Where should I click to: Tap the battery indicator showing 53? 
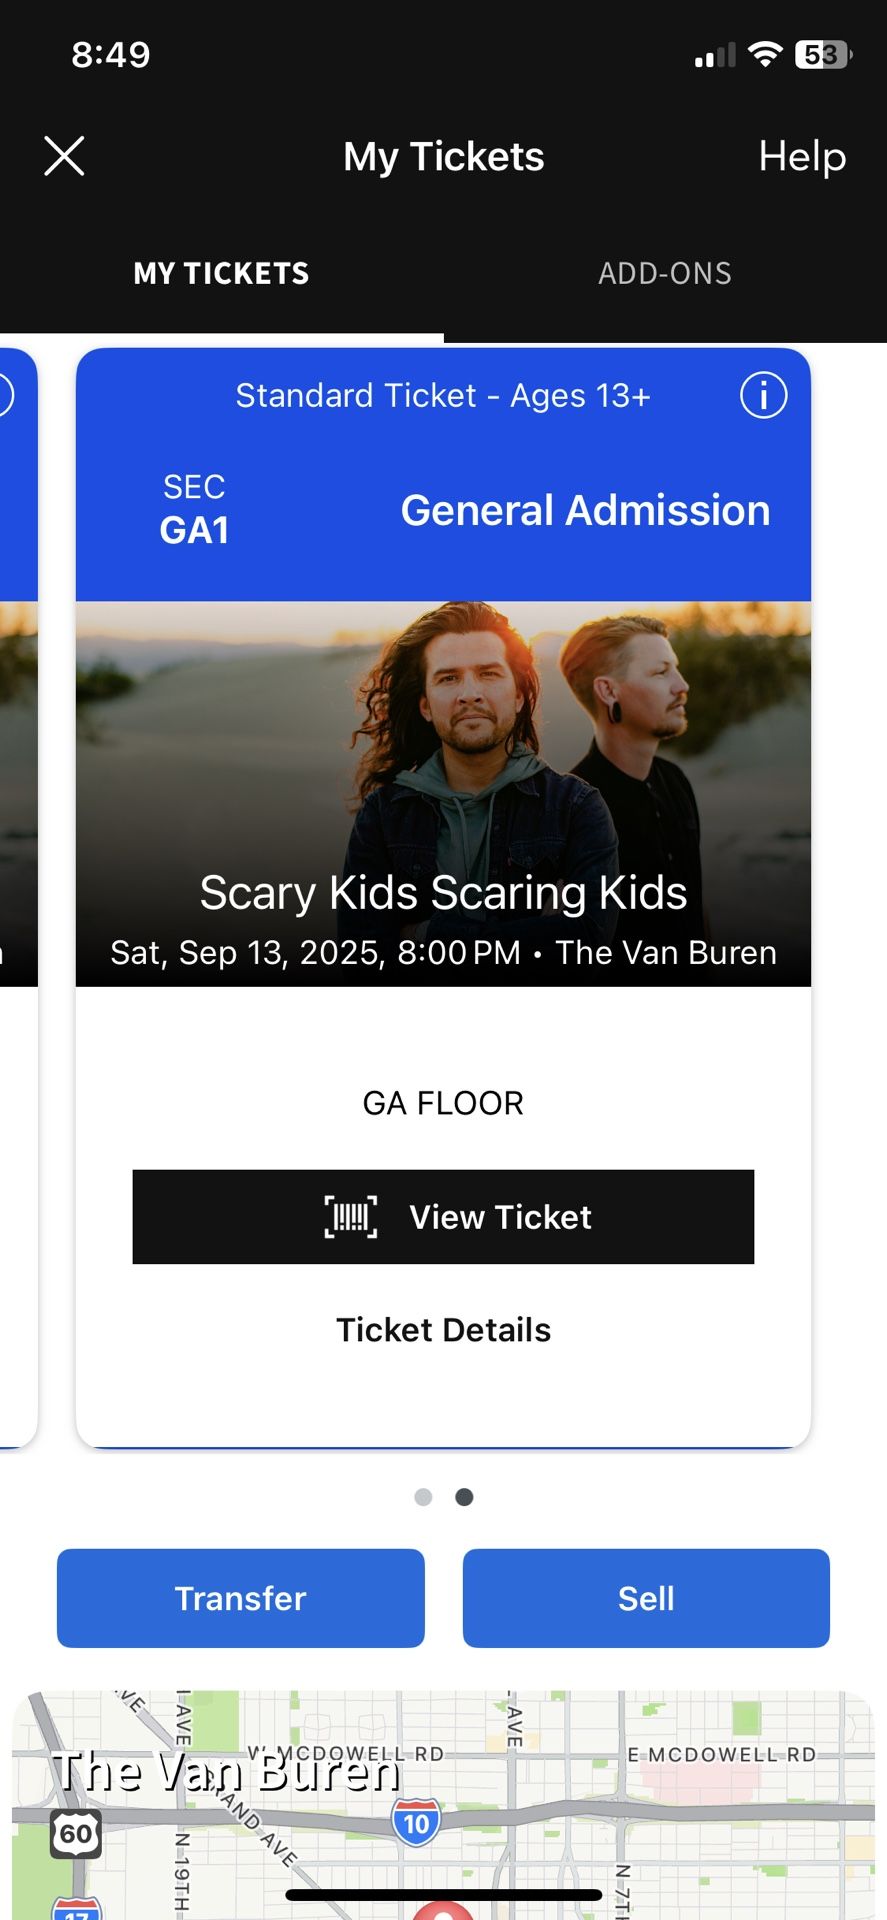822,54
